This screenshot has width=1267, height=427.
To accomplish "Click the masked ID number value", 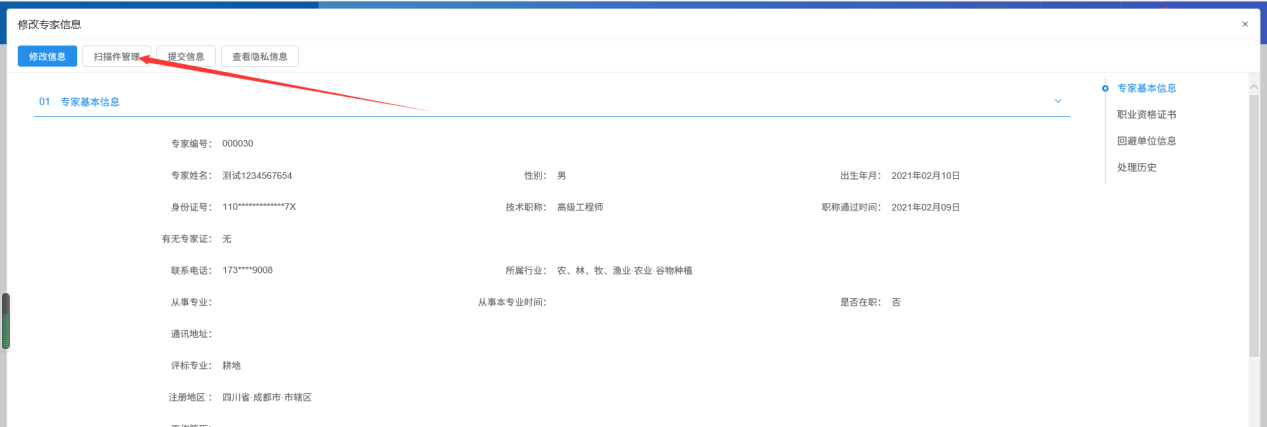I will [x=259, y=207].
